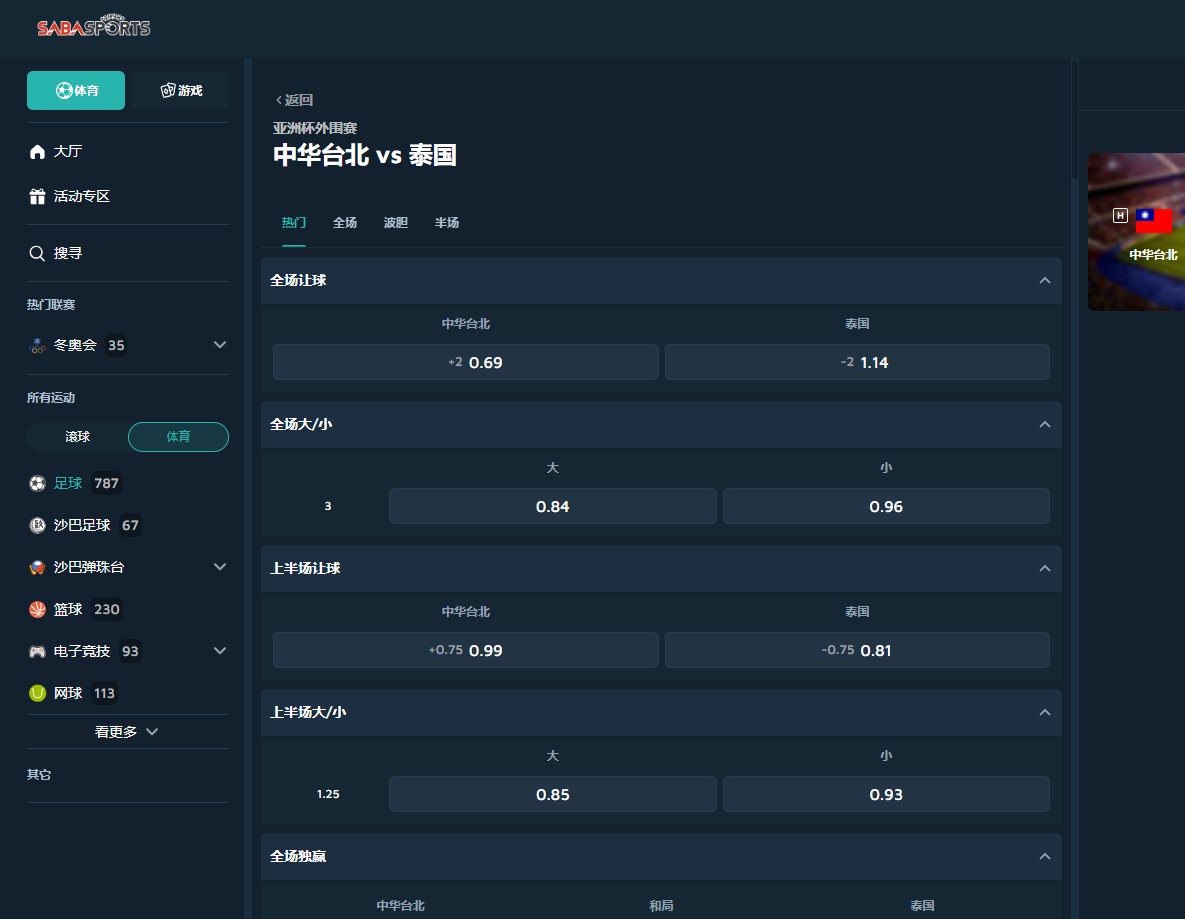1185x919 pixels.
Task: Open the 沙巴足球 category icon
Action: tap(36, 525)
